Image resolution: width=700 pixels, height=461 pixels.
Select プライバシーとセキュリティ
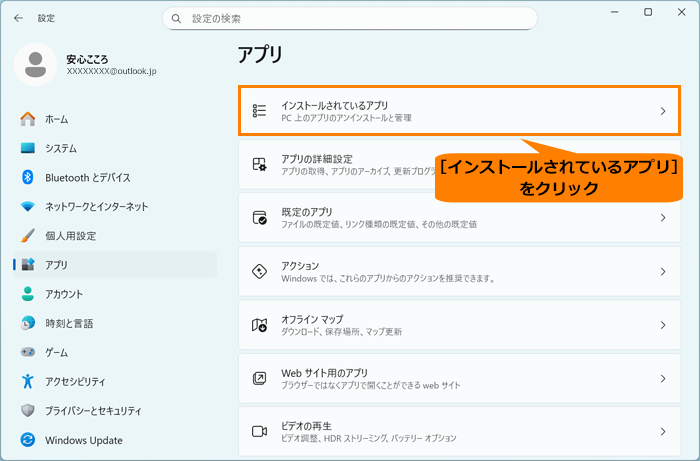(115, 411)
